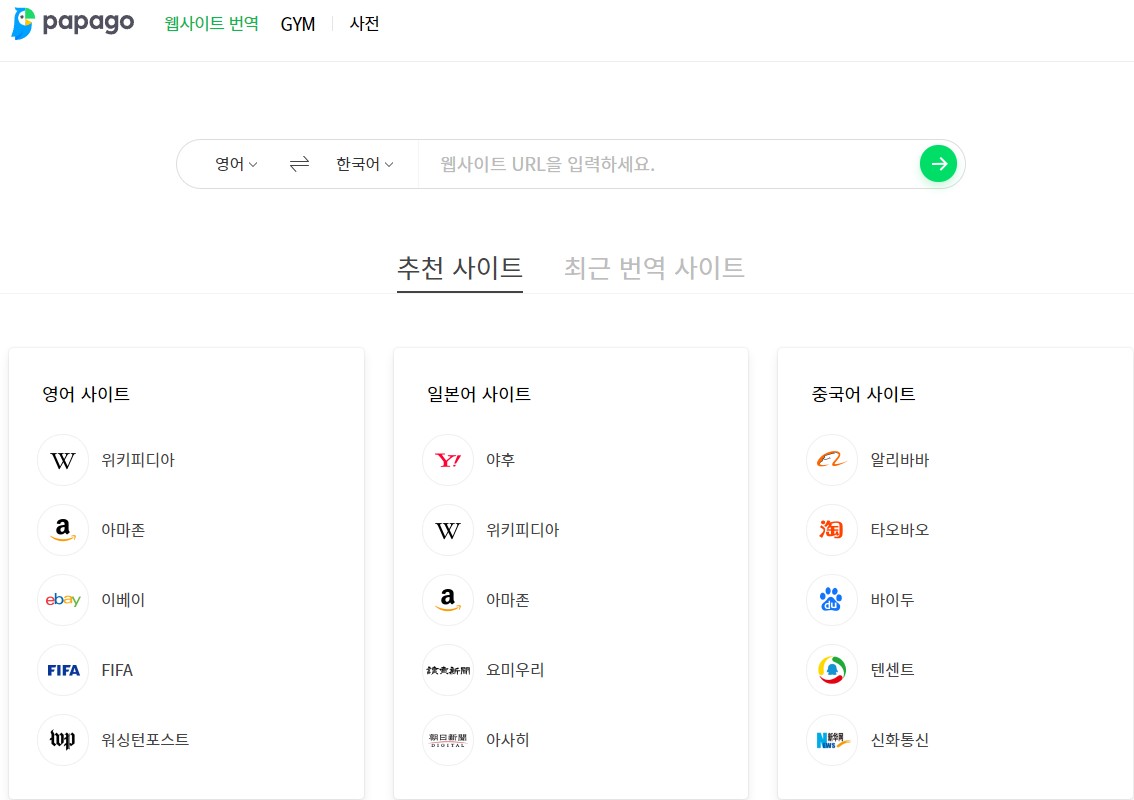Screen dimensions: 1134x800
Task: Swap languages with the double-arrow icon
Action: pos(299,164)
